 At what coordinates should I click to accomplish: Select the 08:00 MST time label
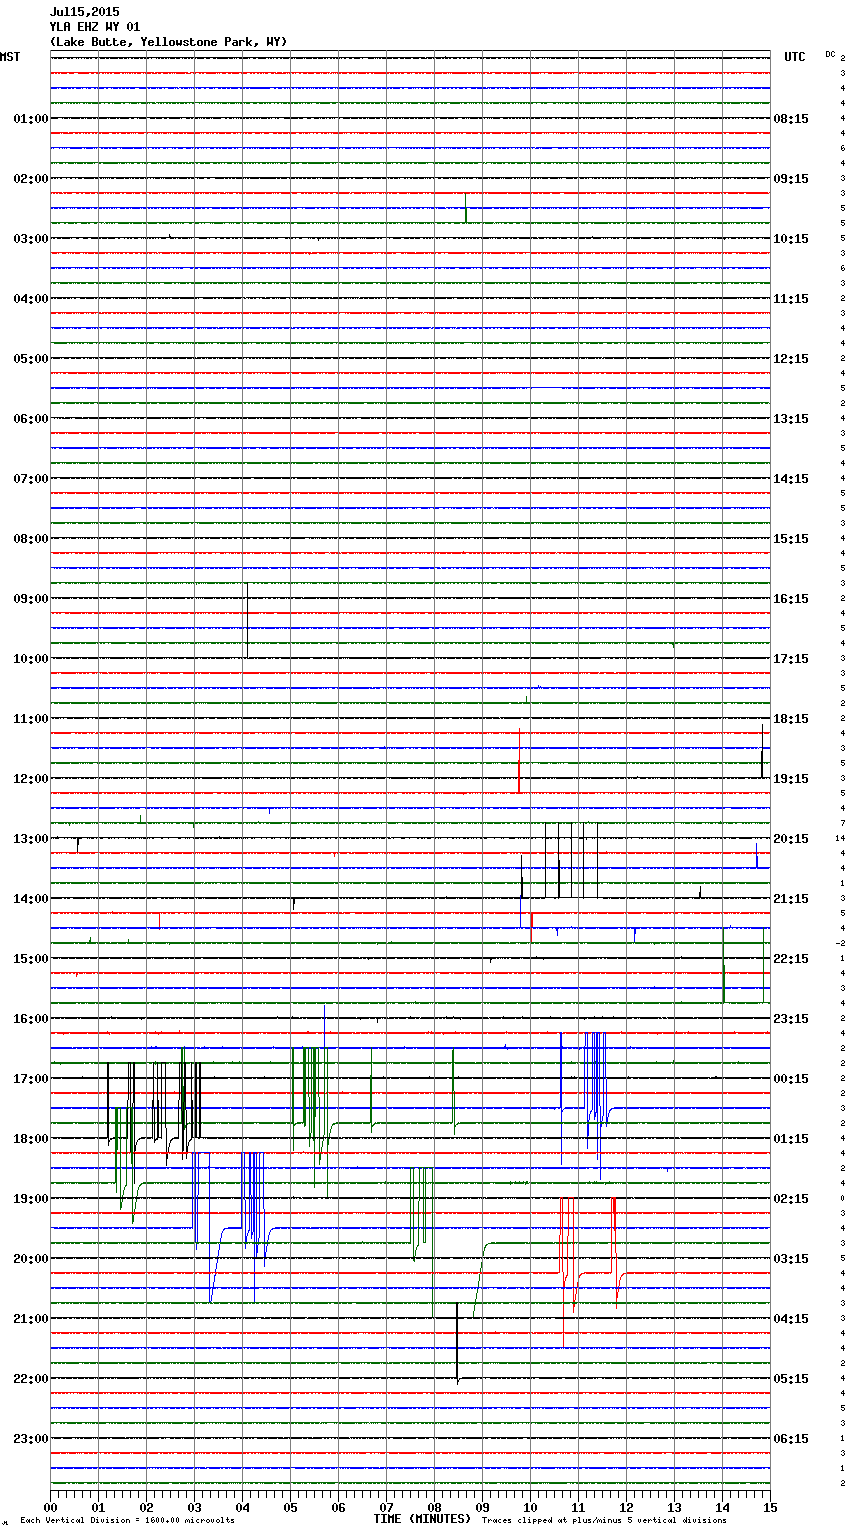[x=31, y=539]
